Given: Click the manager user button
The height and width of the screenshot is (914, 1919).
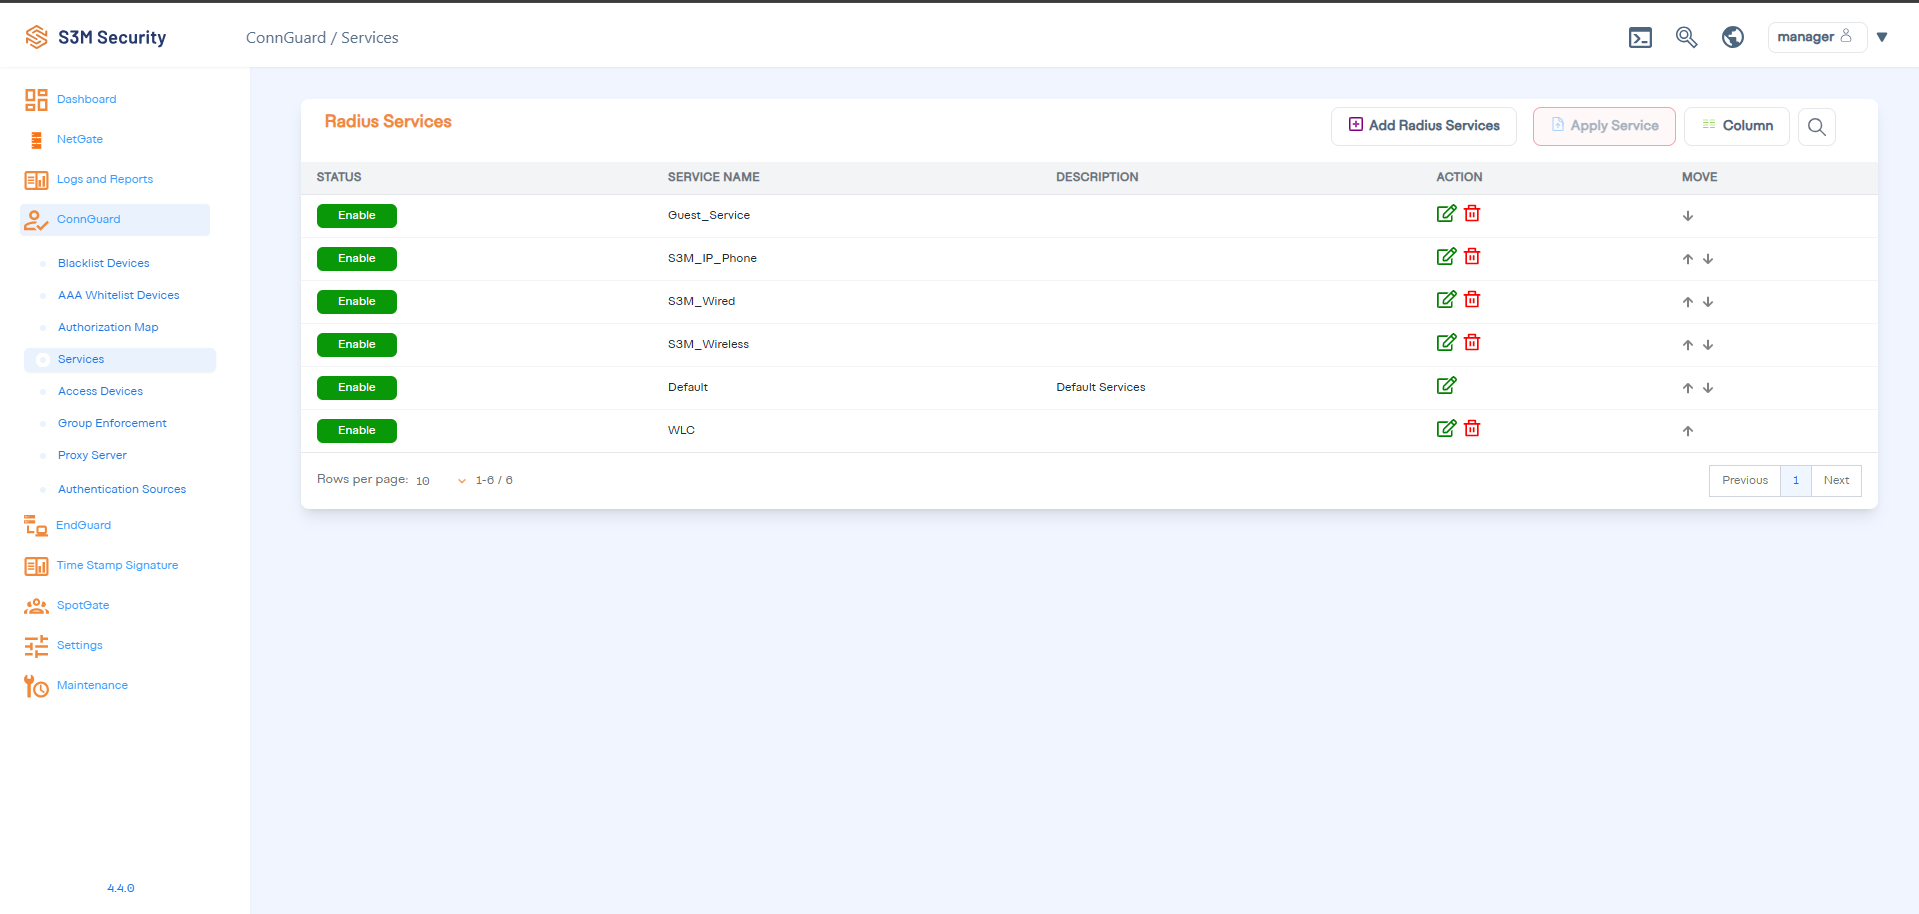Looking at the screenshot, I should (x=1816, y=37).
